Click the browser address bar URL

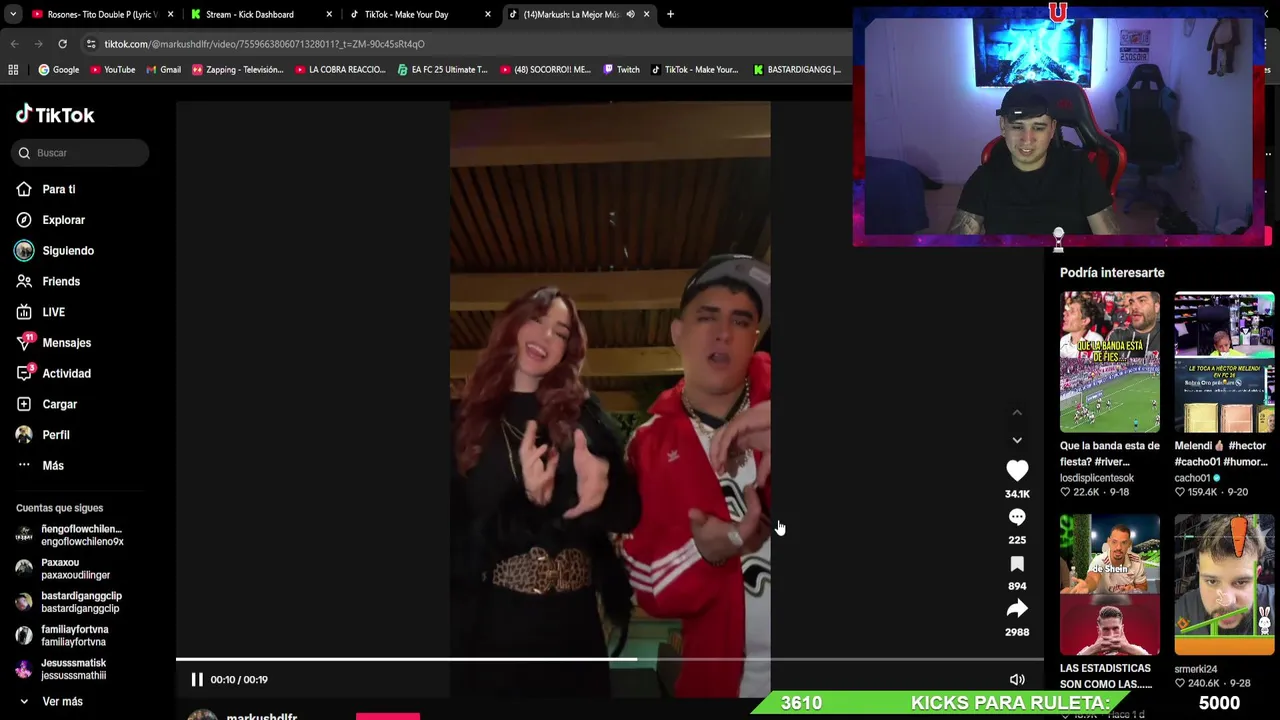coord(265,44)
